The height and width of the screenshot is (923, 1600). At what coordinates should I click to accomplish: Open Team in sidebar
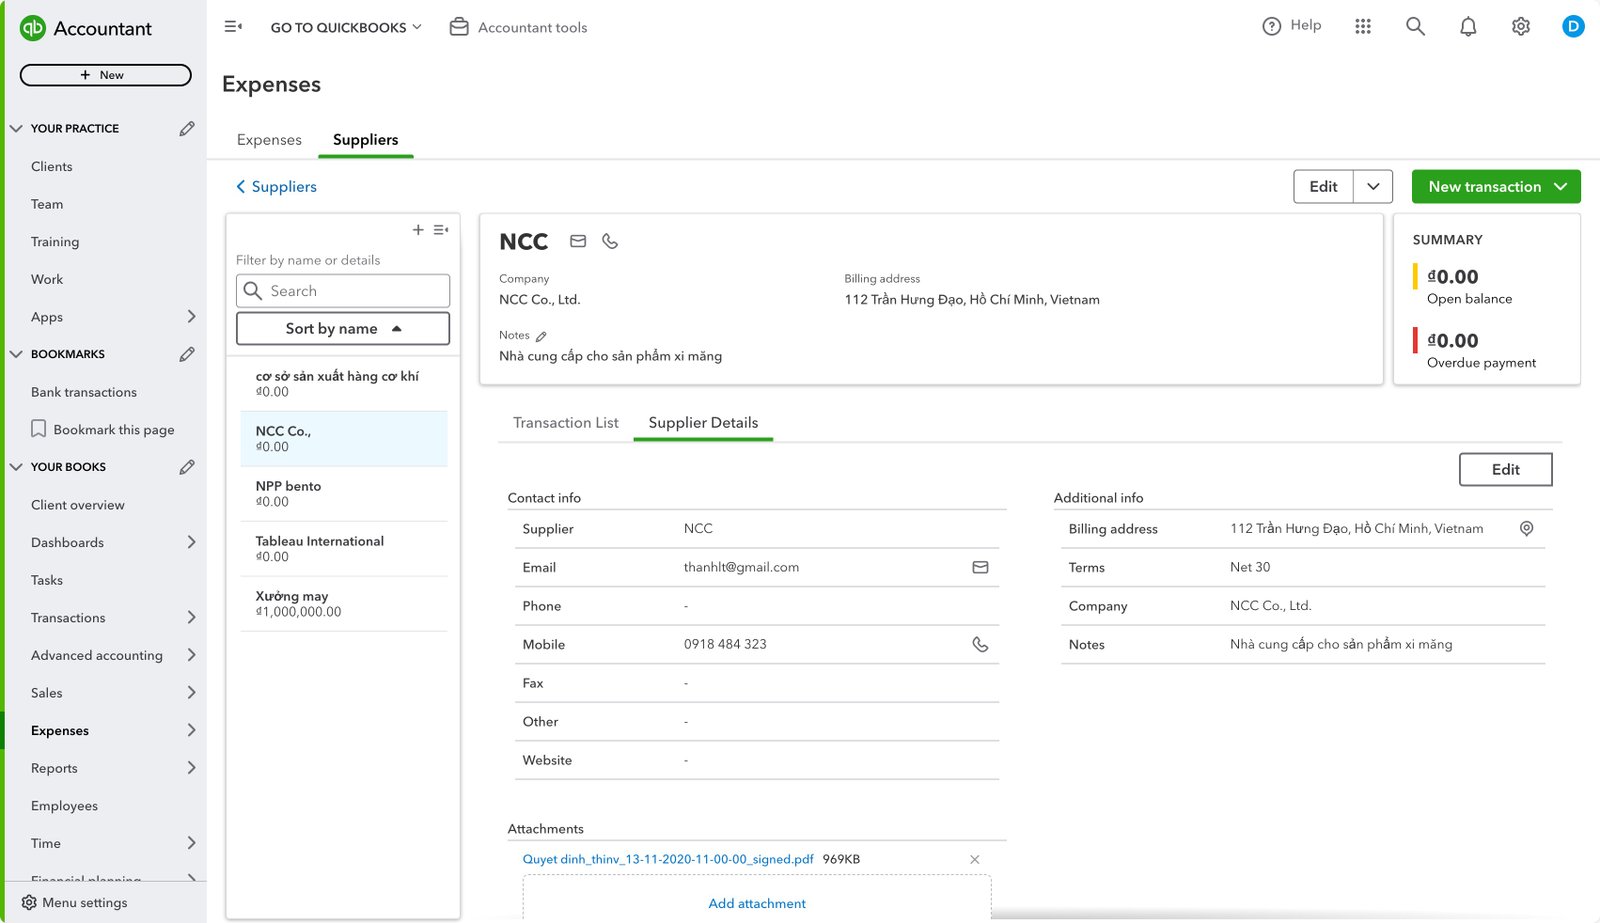[x=47, y=204]
